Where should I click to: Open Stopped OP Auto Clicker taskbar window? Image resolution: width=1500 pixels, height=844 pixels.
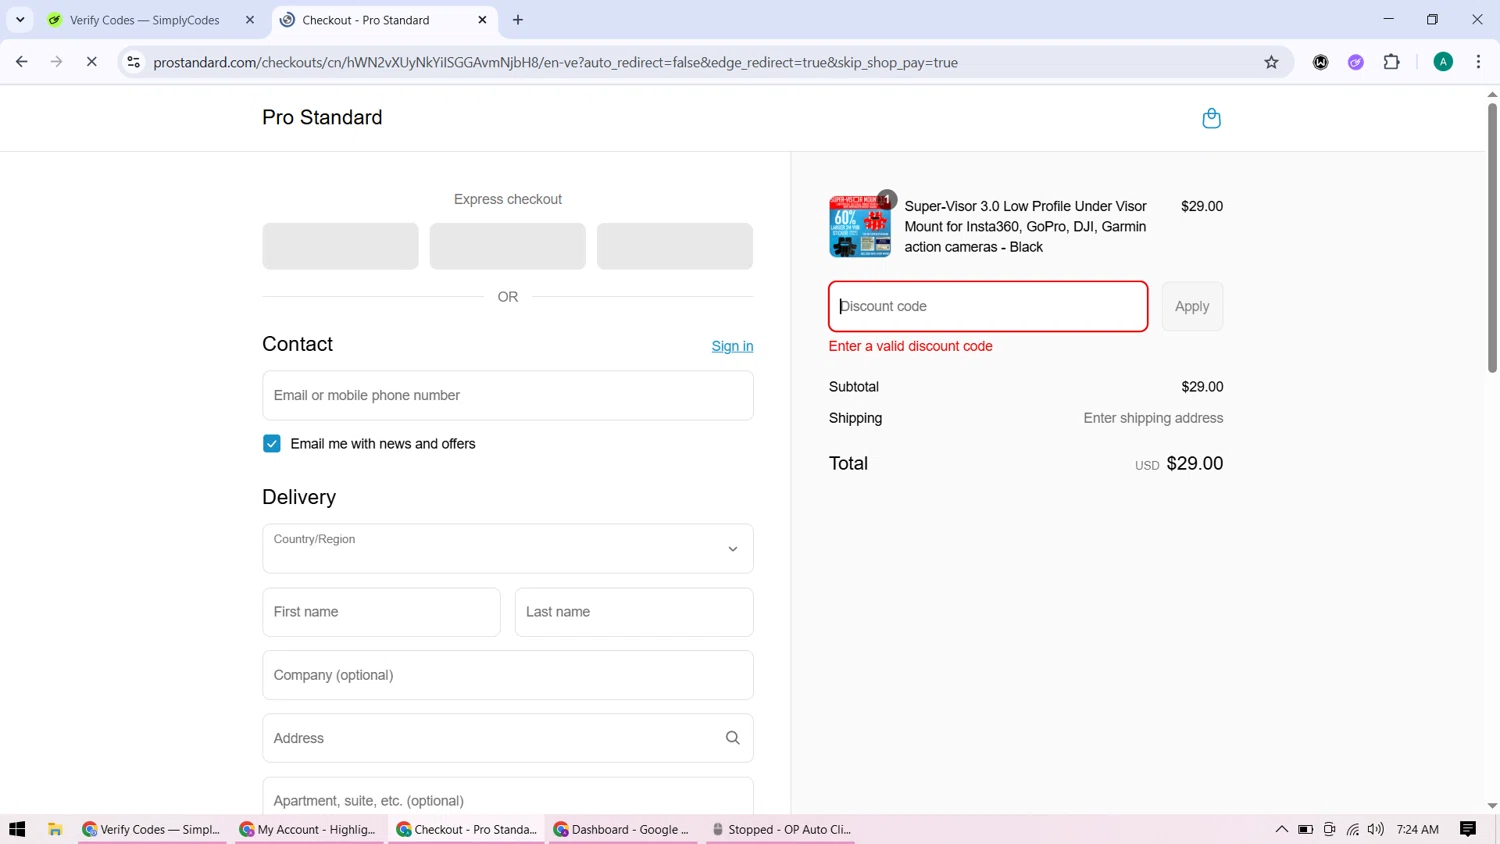click(781, 829)
